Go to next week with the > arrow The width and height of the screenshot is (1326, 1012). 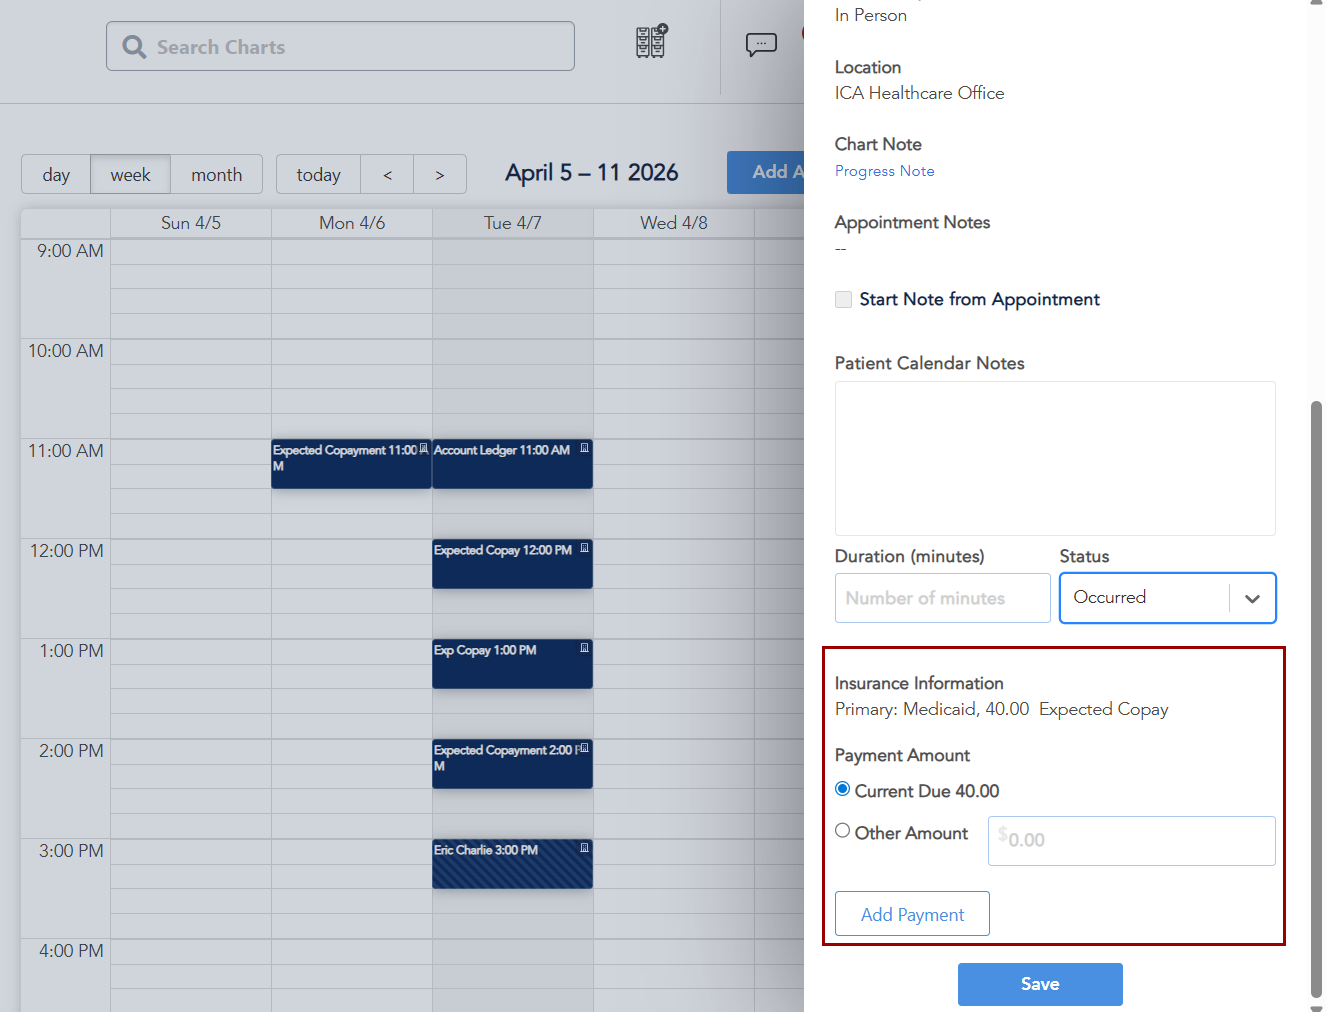[x=440, y=175]
